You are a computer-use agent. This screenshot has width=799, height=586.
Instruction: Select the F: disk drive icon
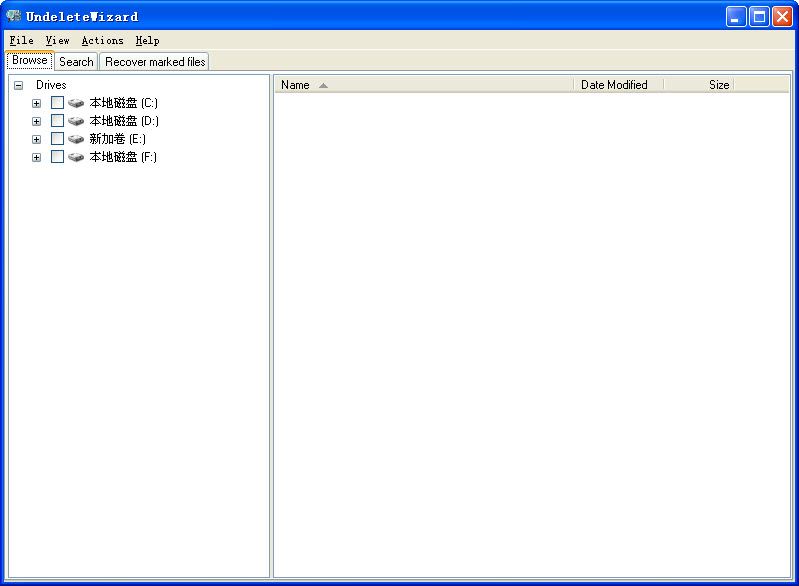[76, 157]
